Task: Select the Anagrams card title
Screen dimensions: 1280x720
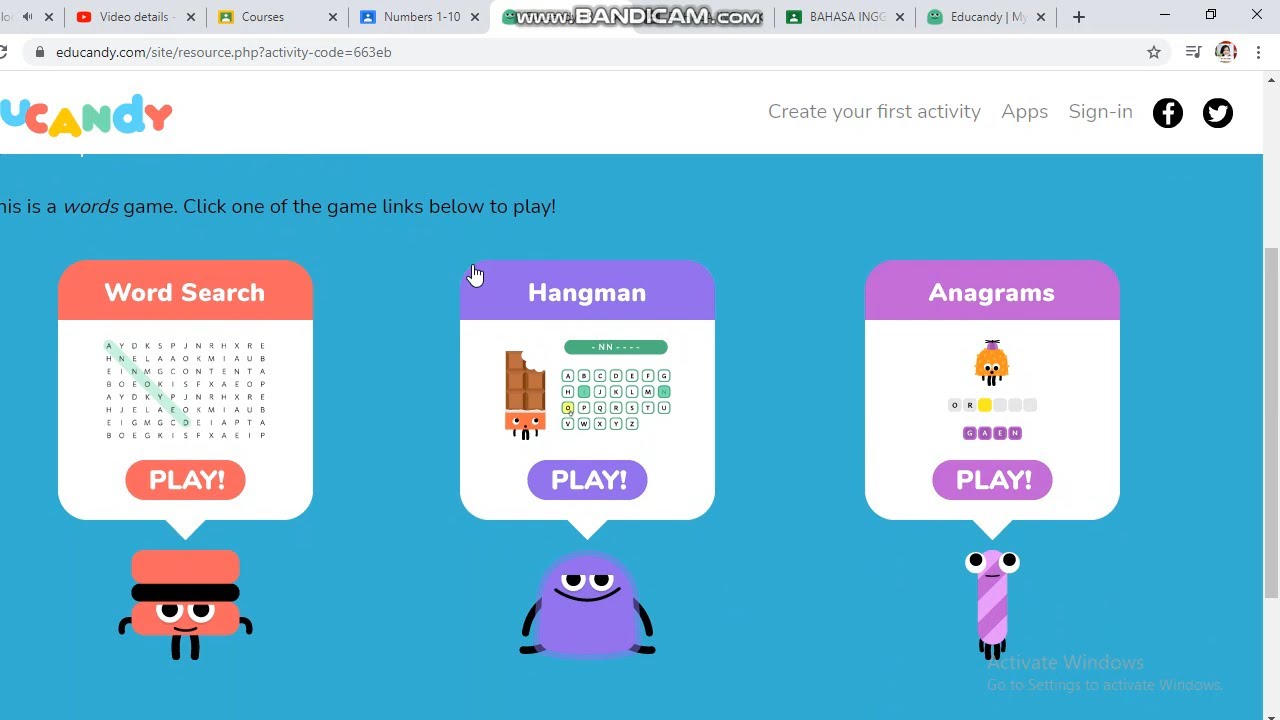Action: pyautogui.click(x=992, y=292)
